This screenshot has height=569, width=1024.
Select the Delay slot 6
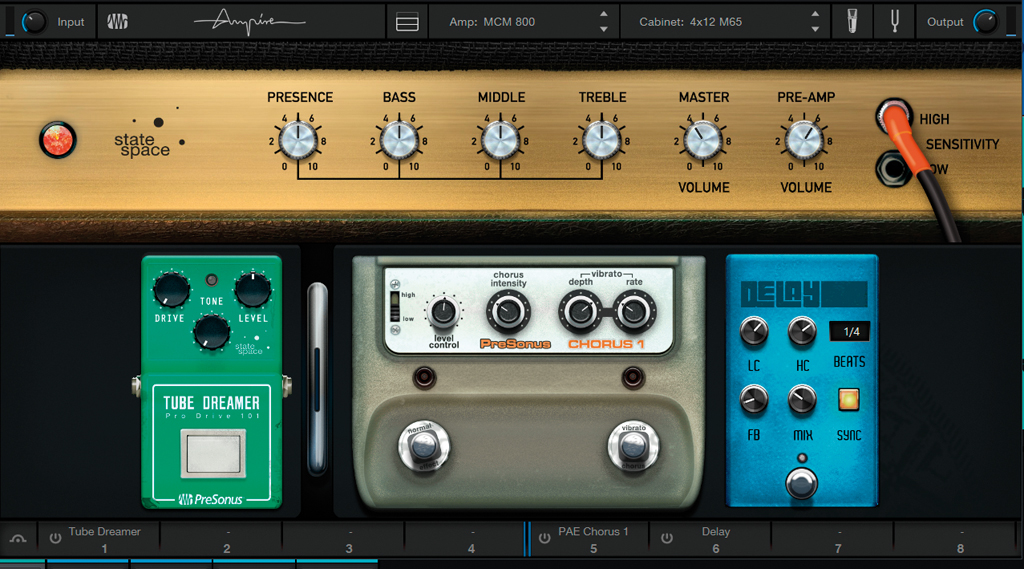[711, 539]
